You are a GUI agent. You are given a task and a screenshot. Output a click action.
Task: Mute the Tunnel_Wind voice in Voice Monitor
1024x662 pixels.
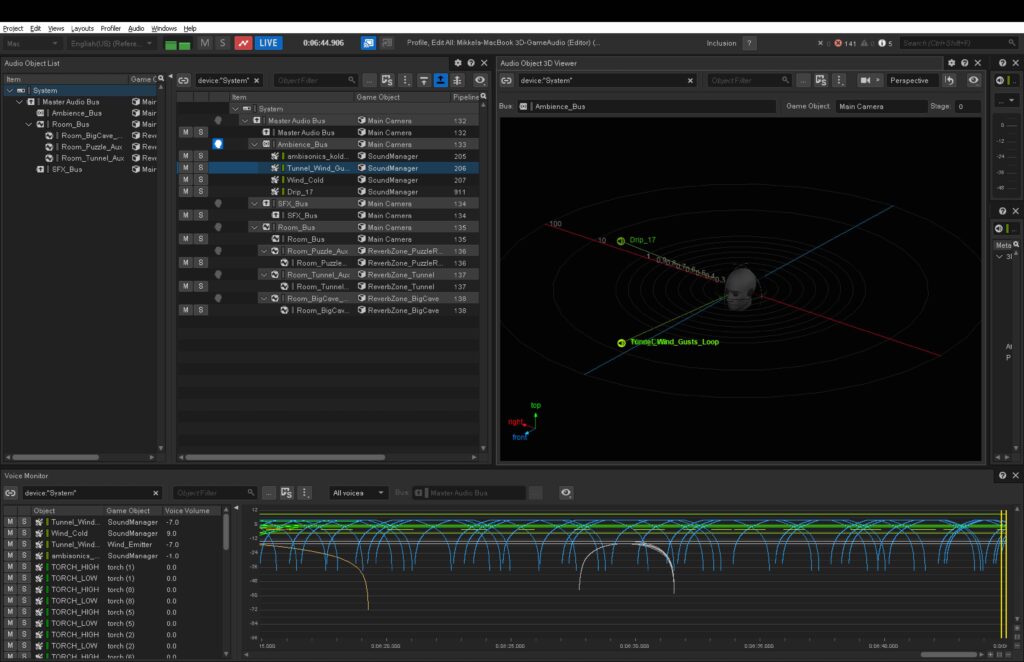pyautogui.click(x=11, y=521)
